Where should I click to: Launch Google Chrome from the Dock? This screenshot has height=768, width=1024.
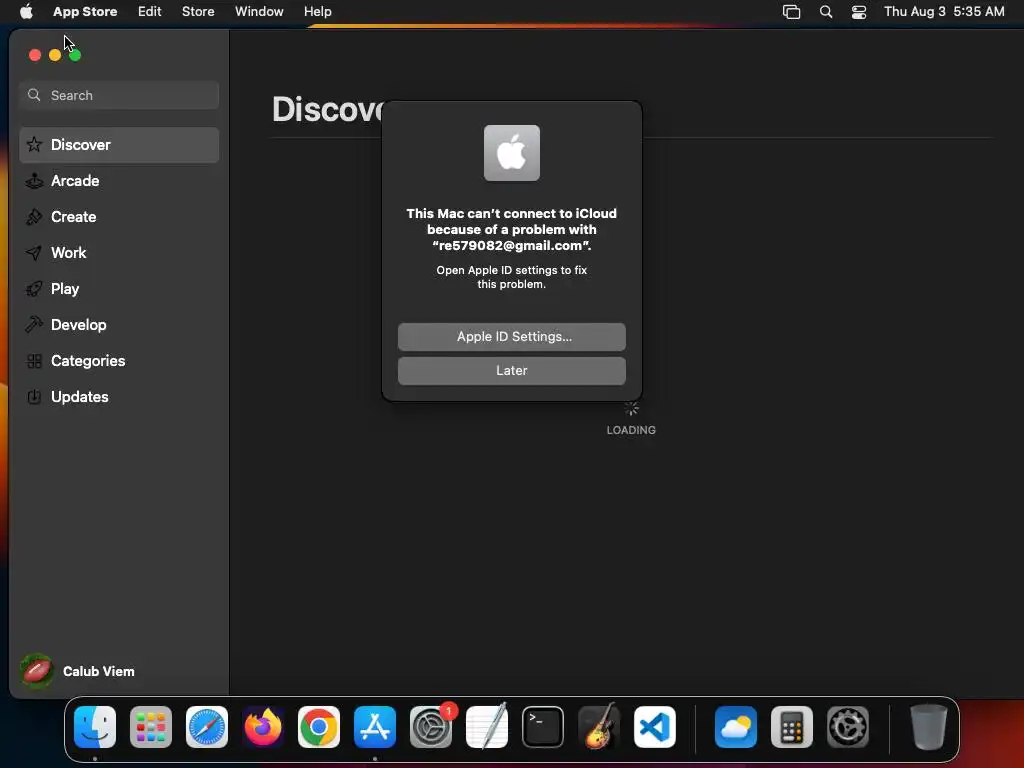coord(319,727)
